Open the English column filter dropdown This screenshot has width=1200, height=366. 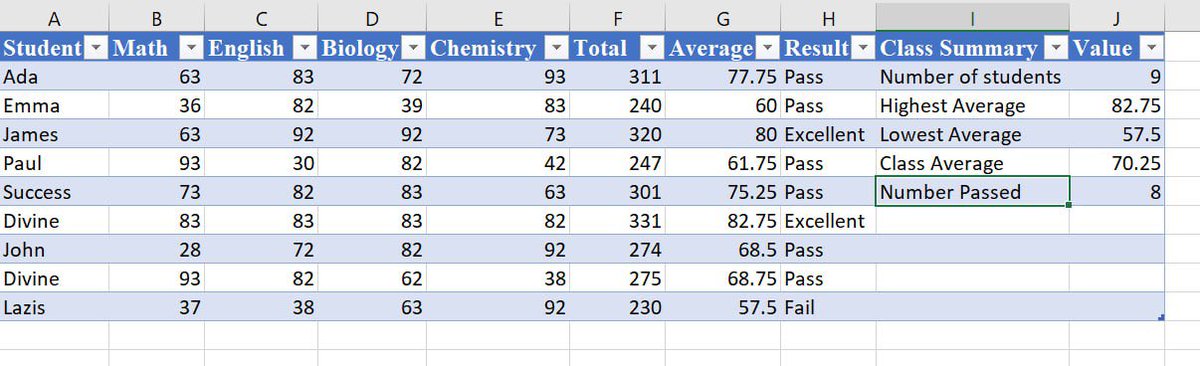(x=305, y=49)
